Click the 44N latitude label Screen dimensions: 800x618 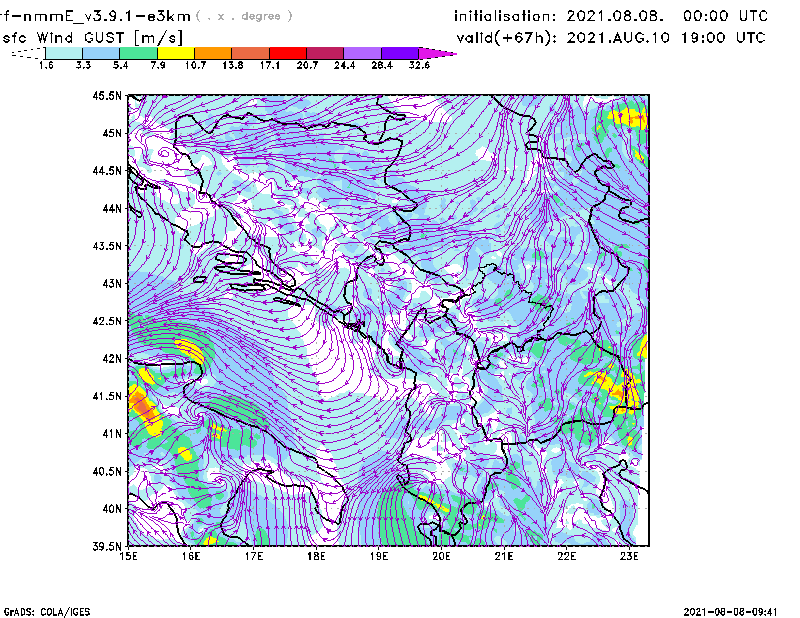pos(112,208)
